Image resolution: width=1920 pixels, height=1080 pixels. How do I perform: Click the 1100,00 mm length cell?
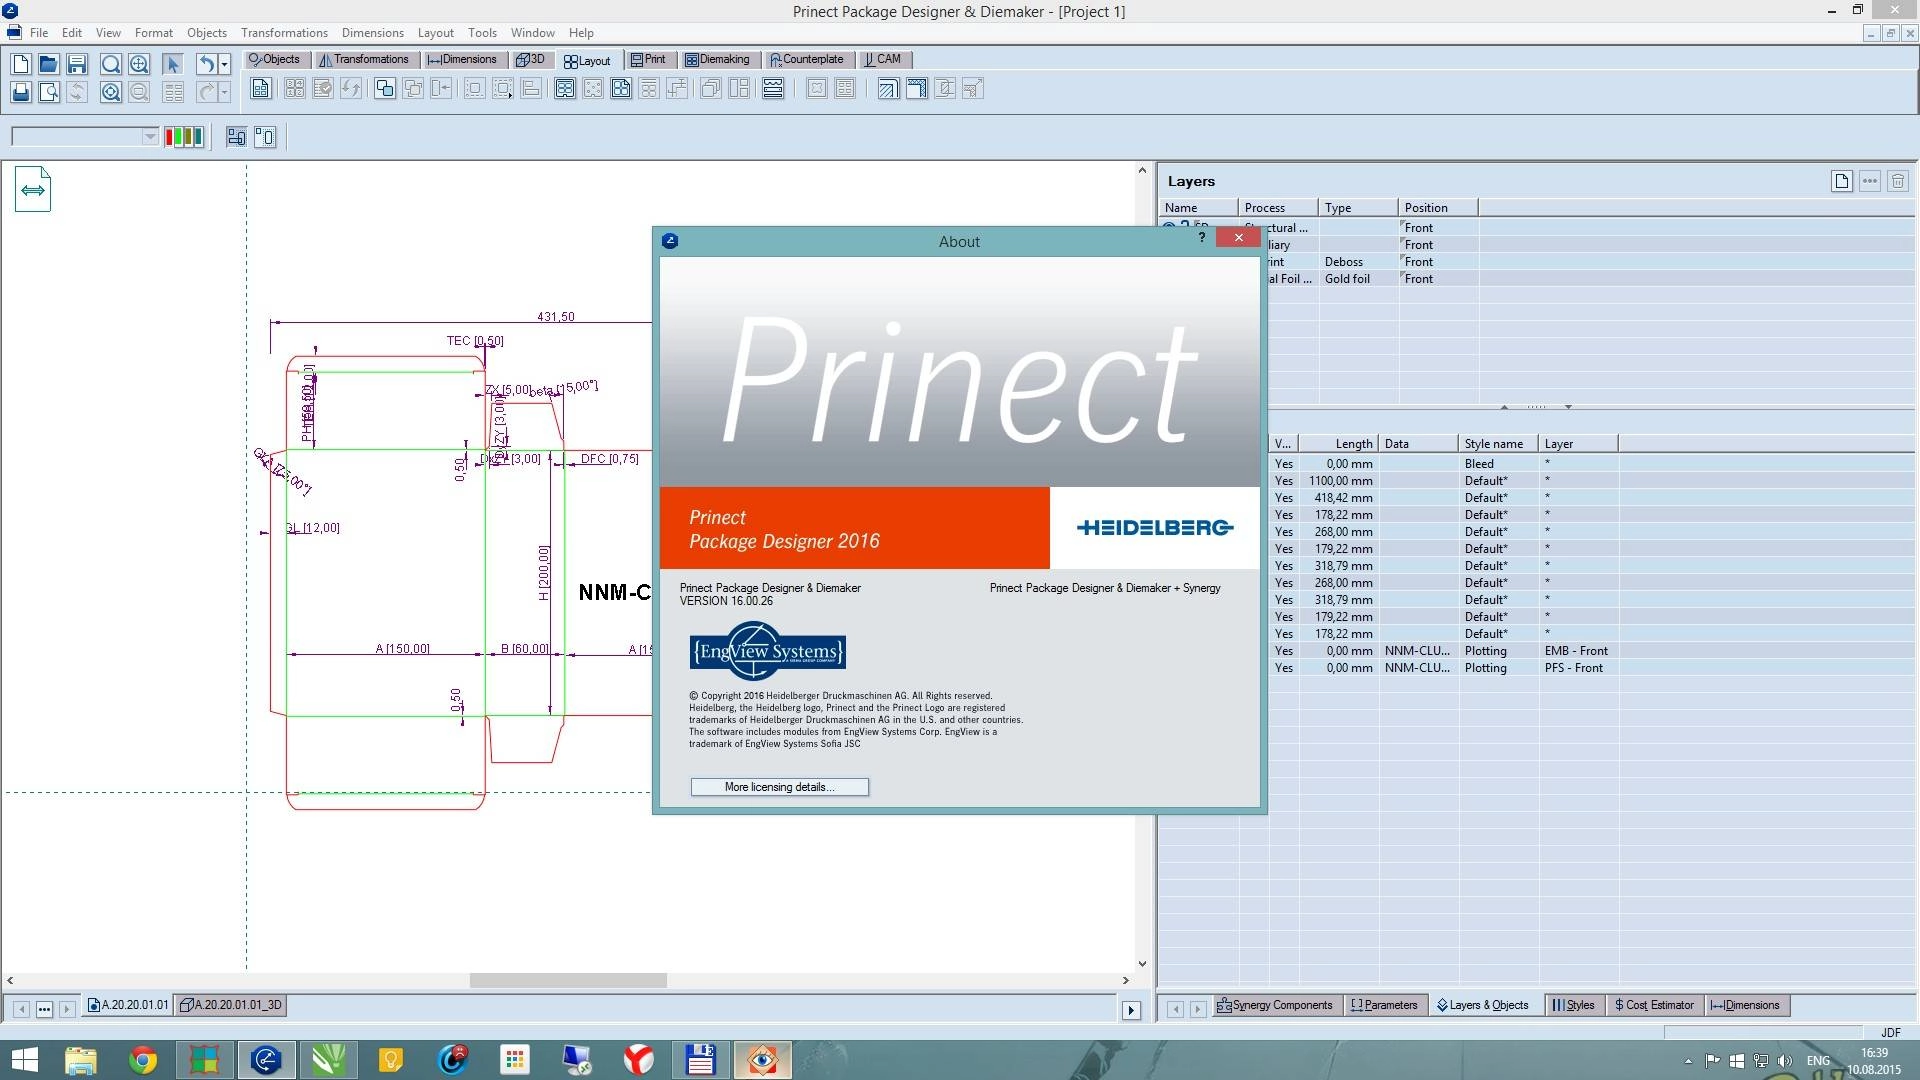[1340, 481]
